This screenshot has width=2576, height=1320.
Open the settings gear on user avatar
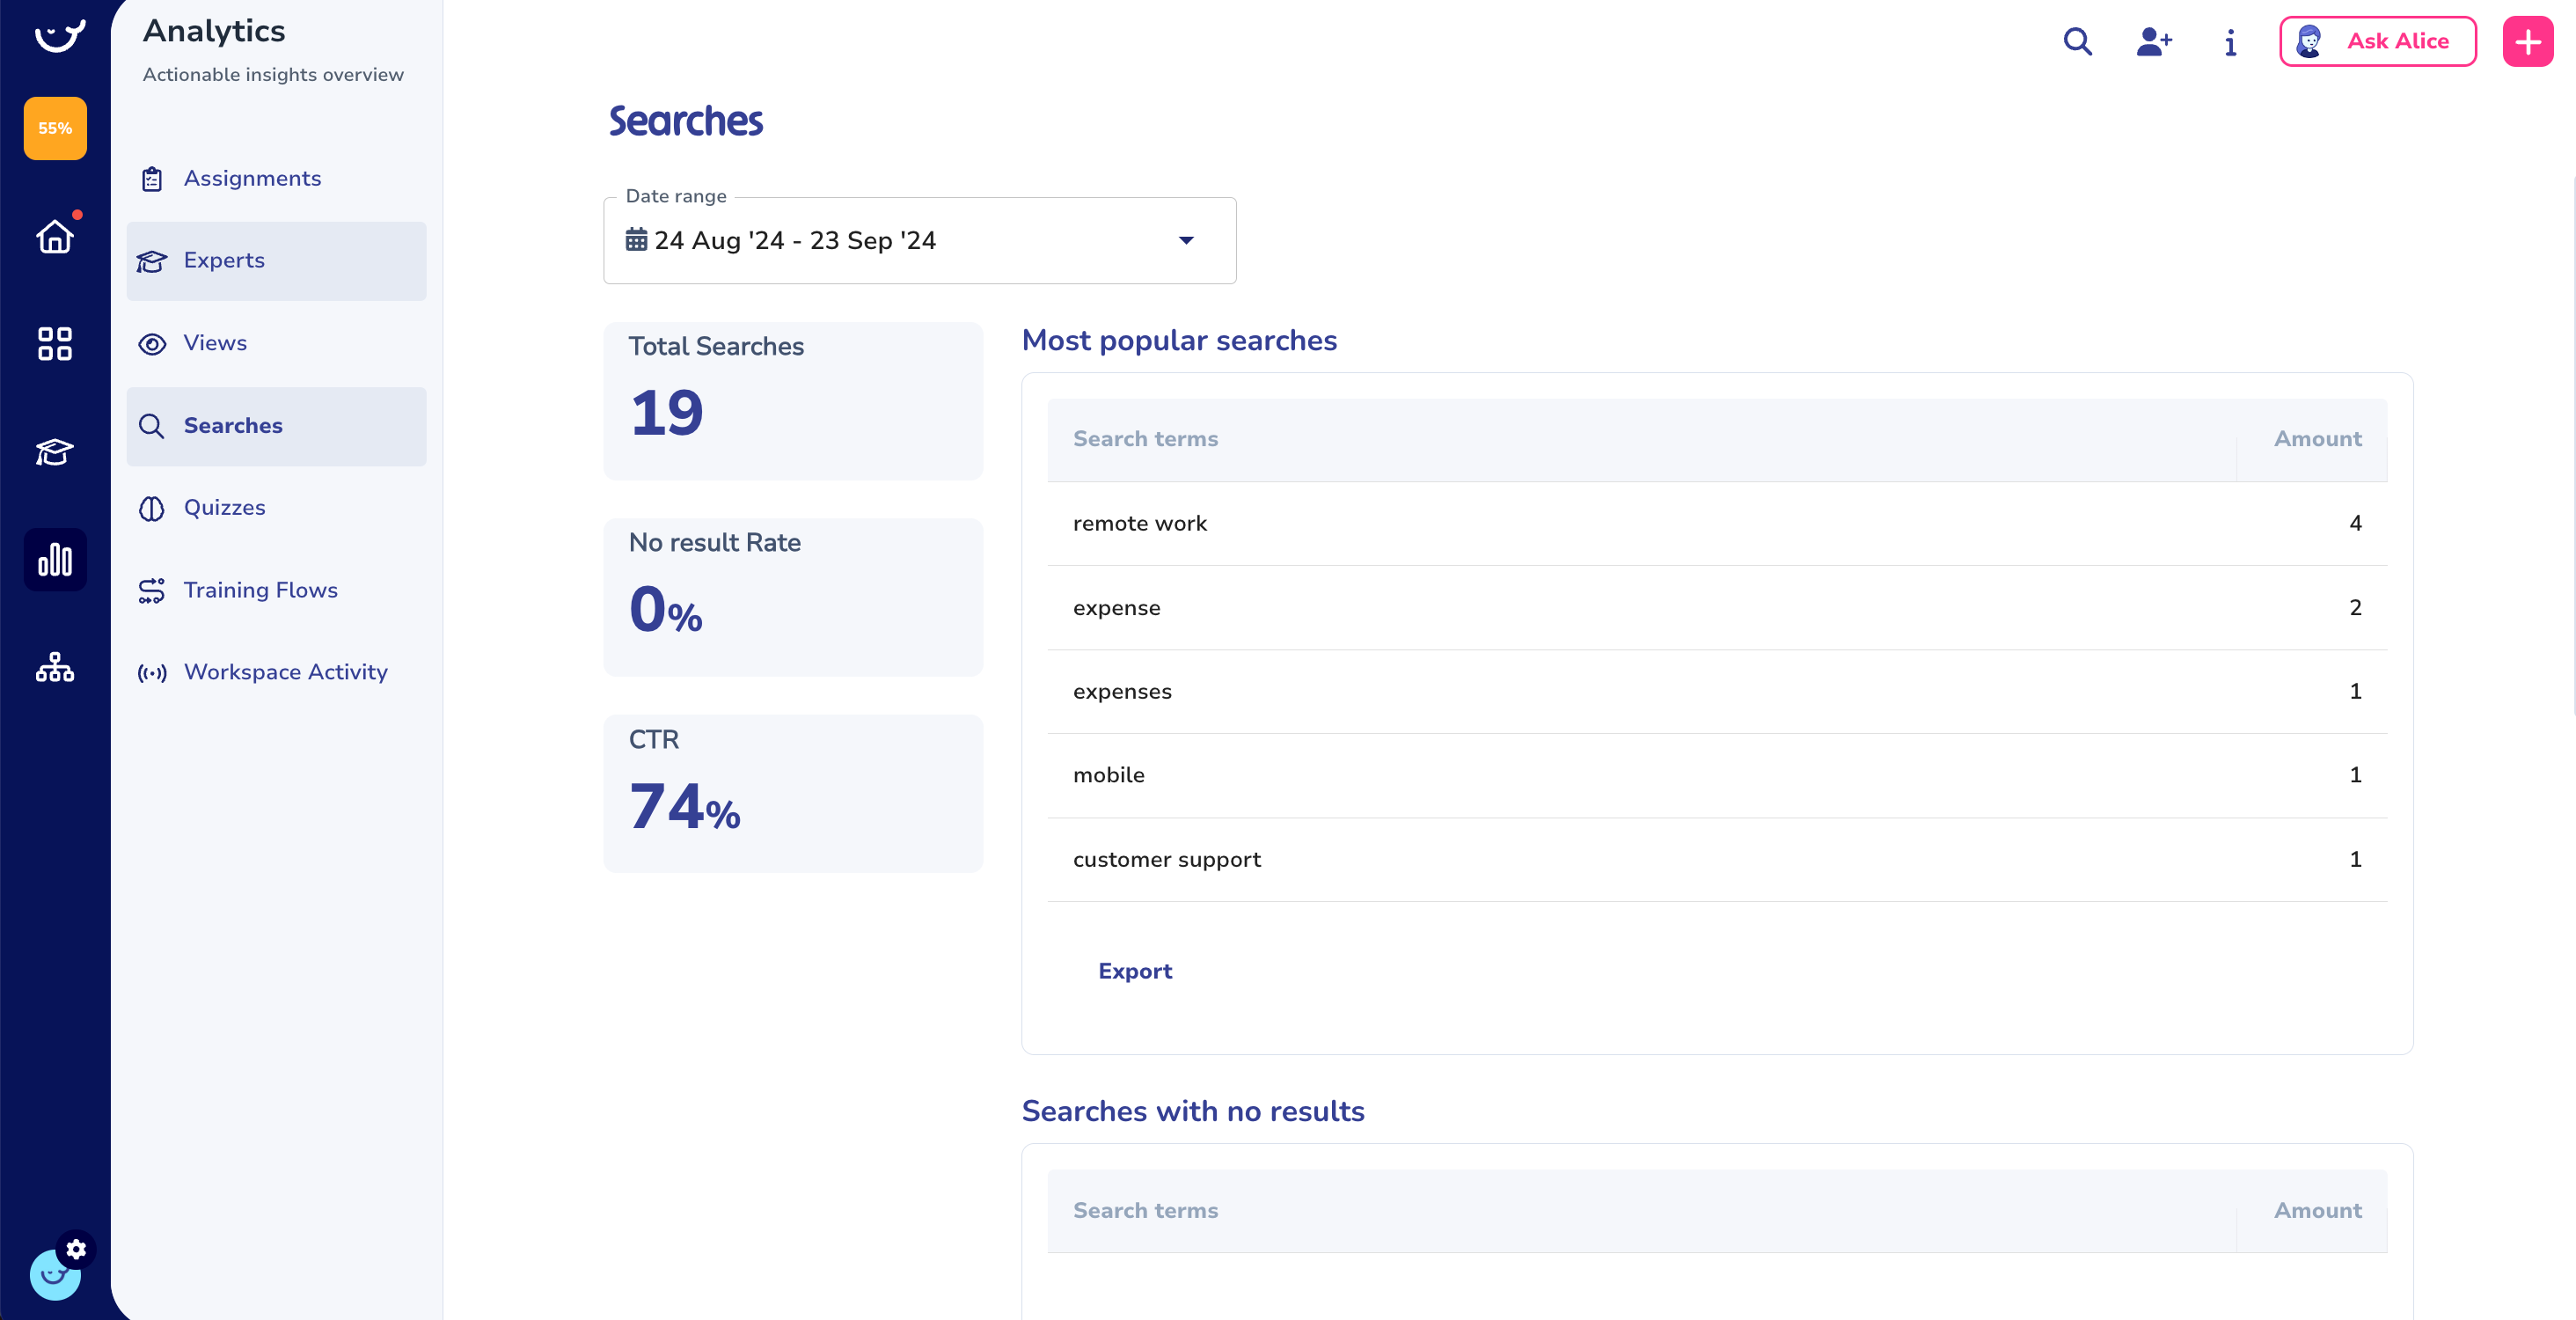click(76, 1249)
